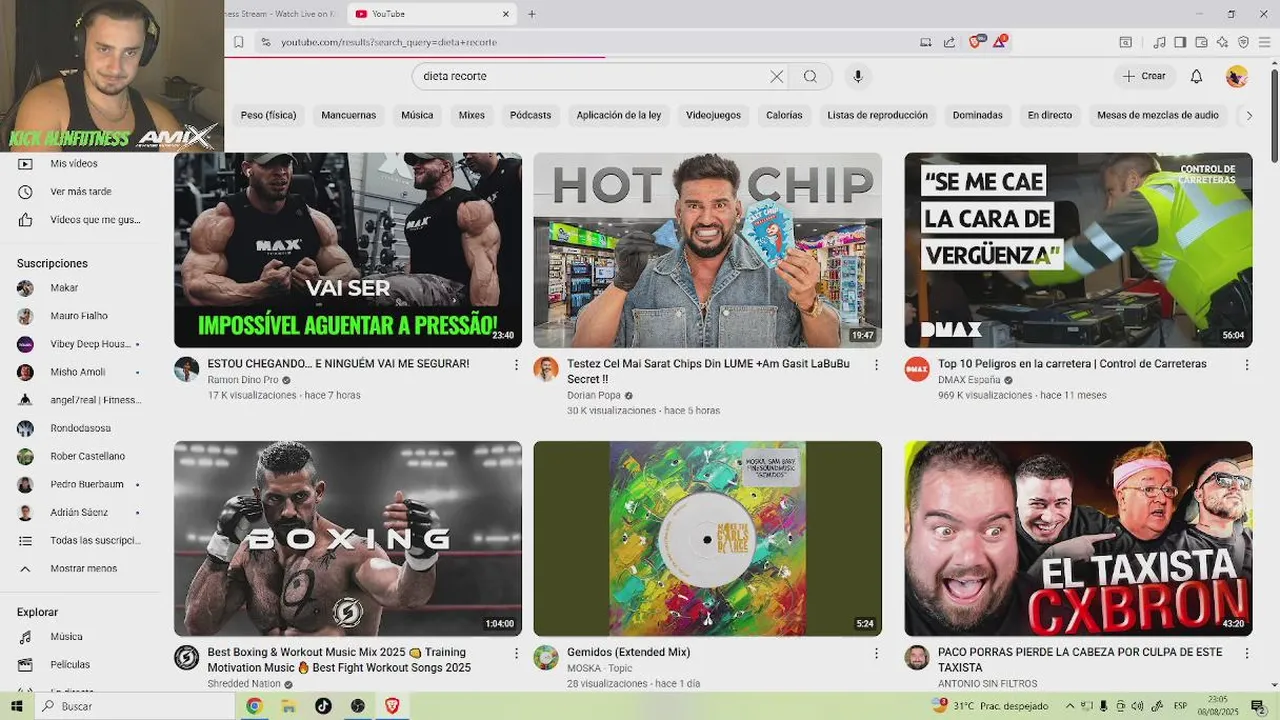This screenshot has width=1280, height=720.
Task: Select the 'Peso (física)' filter chip
Action: click(268, 115)
